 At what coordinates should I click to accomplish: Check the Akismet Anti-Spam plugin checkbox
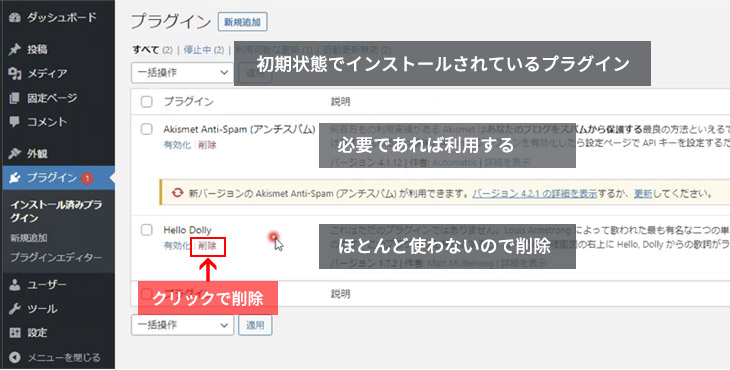[147, 129]
